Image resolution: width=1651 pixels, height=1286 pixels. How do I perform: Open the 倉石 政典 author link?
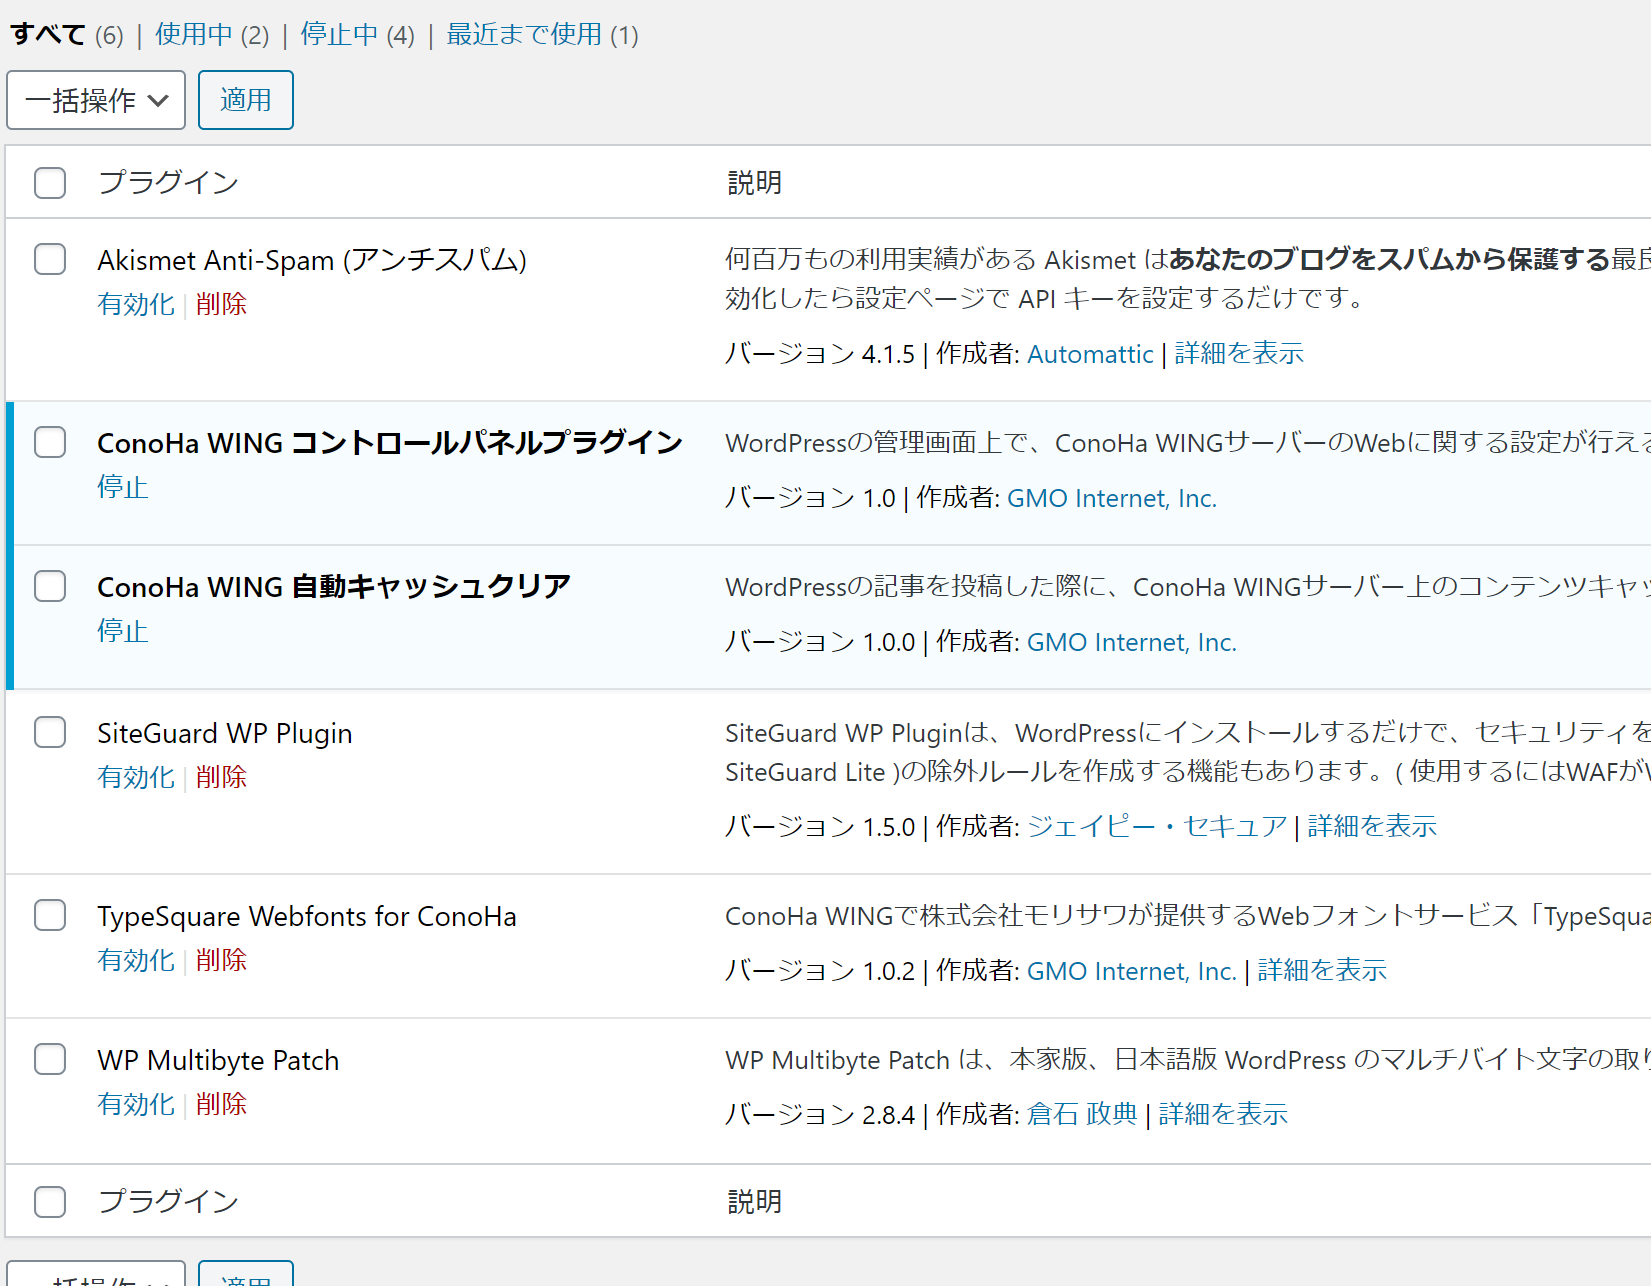pyautogui.click(x=1082, y=1115)
